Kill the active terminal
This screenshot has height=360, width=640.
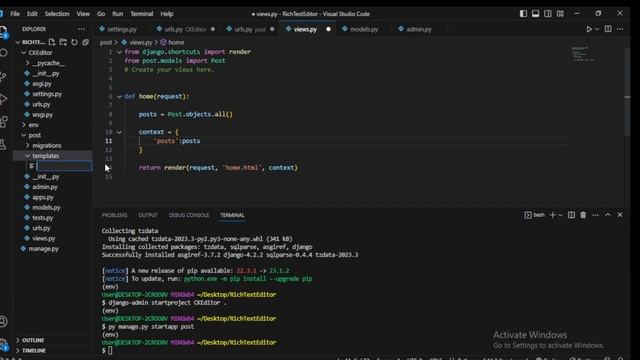583,215
